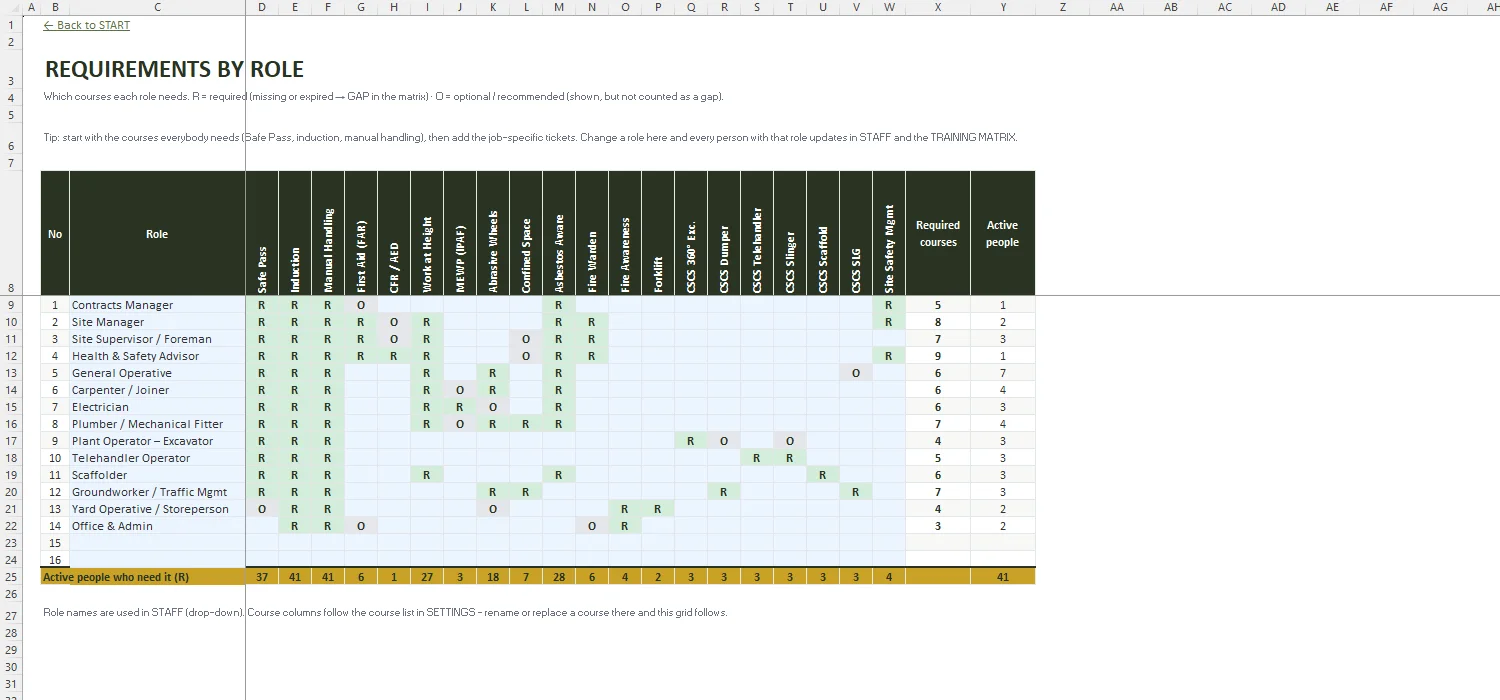
Task: Select Health & Safety Advisor's required courses value 9
Action: pyautogui.click(x=938, y=356)
